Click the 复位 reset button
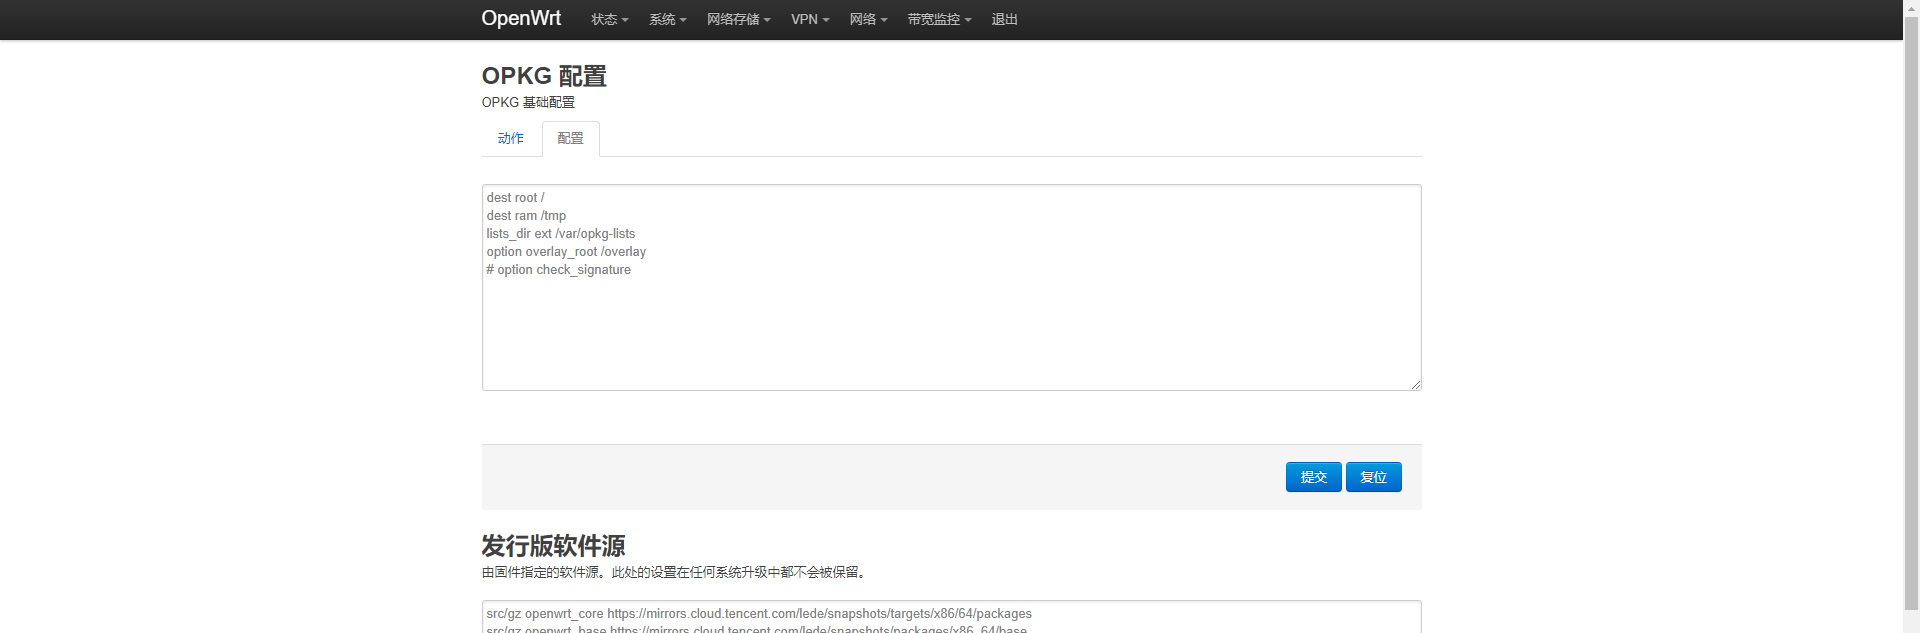Image resolution: width=1920 pixels, height=633 pixels. 1373,477
